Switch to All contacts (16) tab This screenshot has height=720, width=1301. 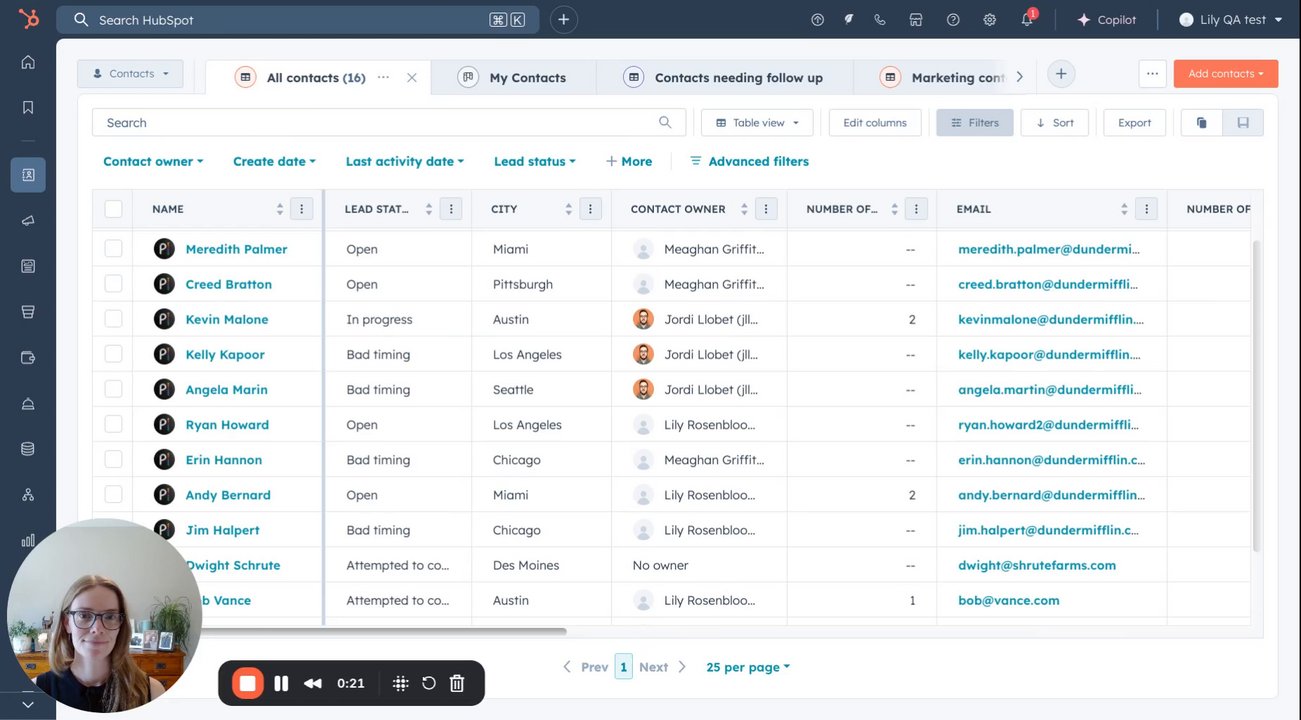(x=316, y=77)
